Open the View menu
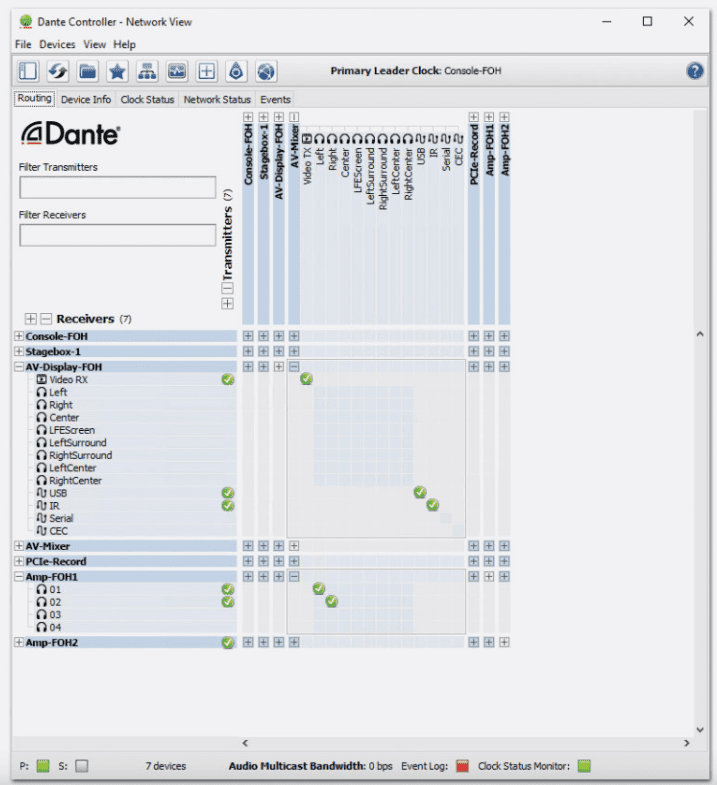The image size is (717, 785). point(94,44)
